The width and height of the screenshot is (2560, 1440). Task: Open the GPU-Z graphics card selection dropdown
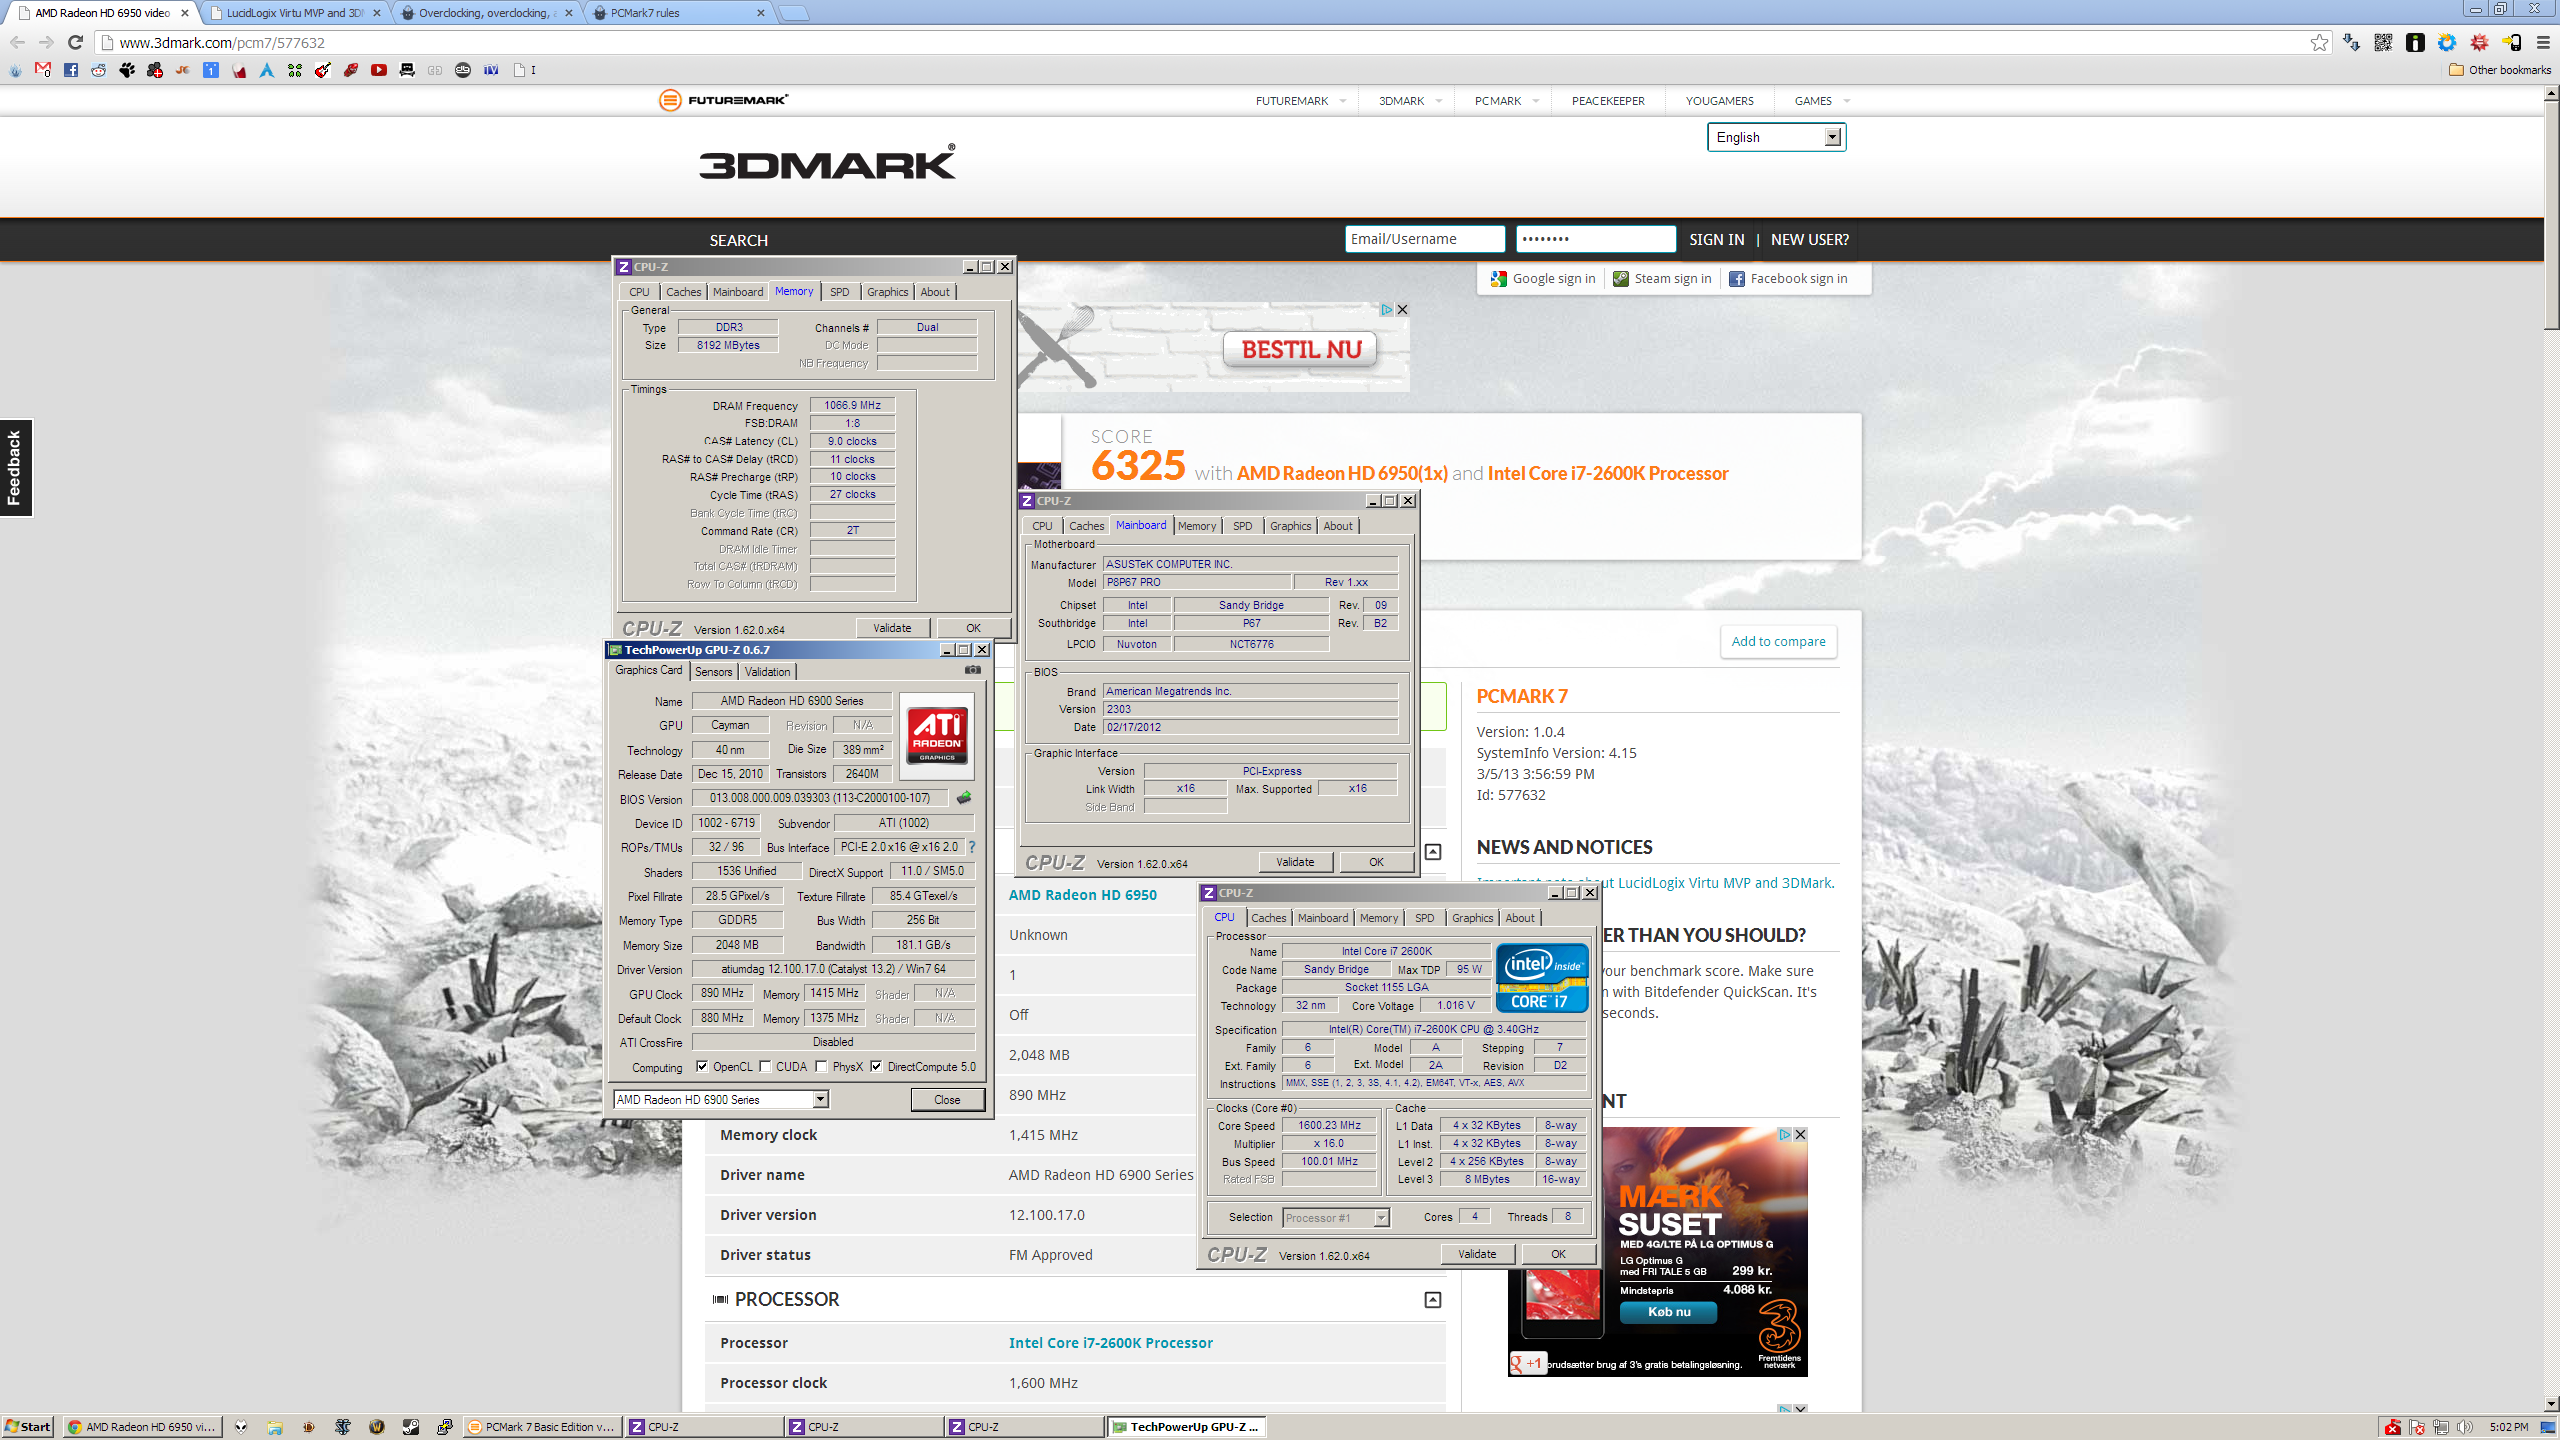(x=721, y=1100)
